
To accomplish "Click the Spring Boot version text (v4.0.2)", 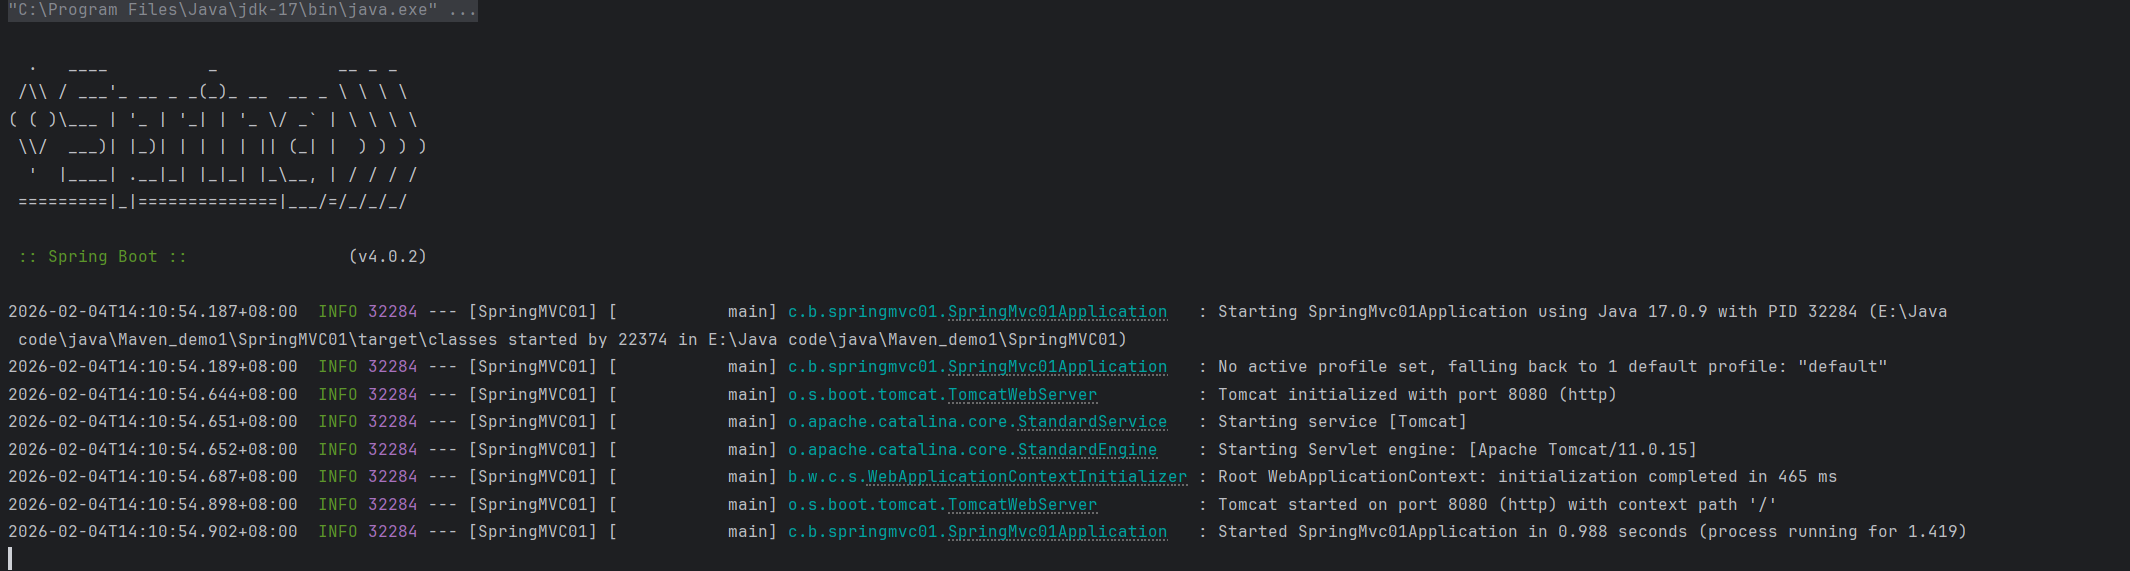I will tap(388, 257).
